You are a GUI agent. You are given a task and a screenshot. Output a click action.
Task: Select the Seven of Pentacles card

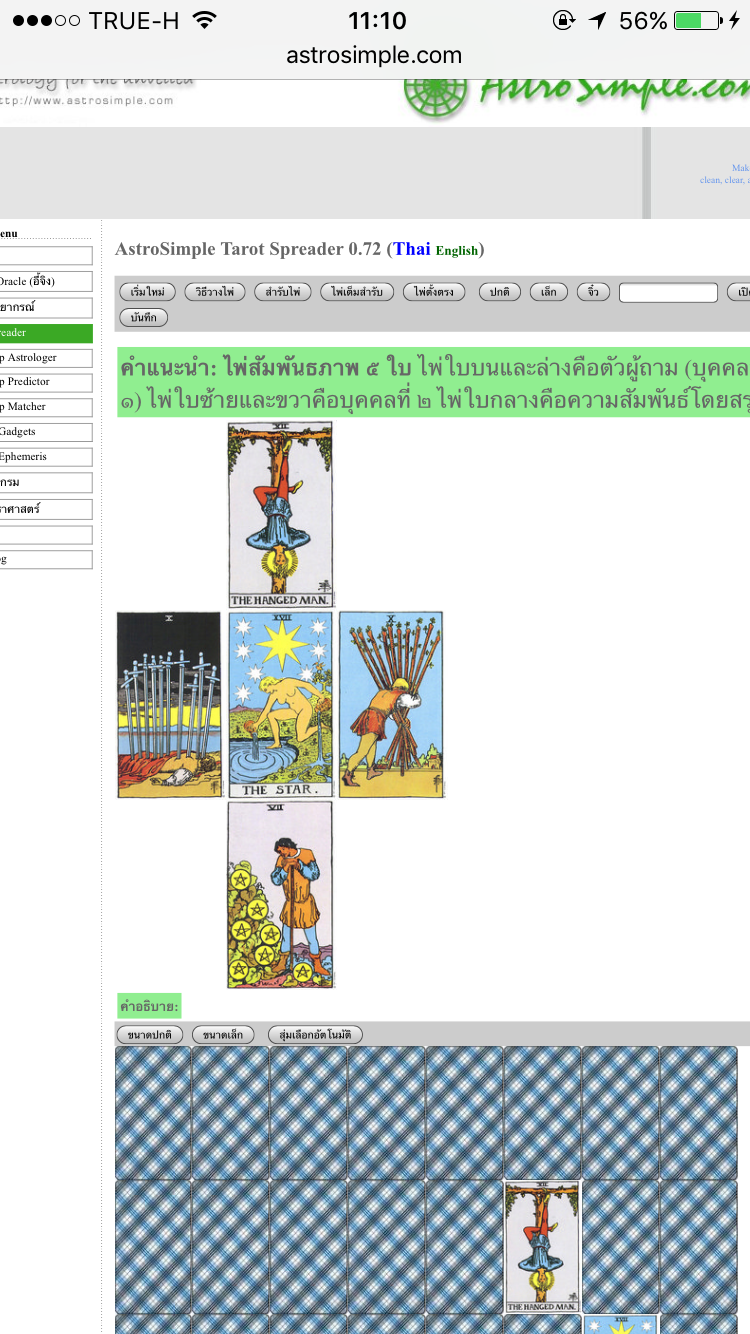coord(280,895)
